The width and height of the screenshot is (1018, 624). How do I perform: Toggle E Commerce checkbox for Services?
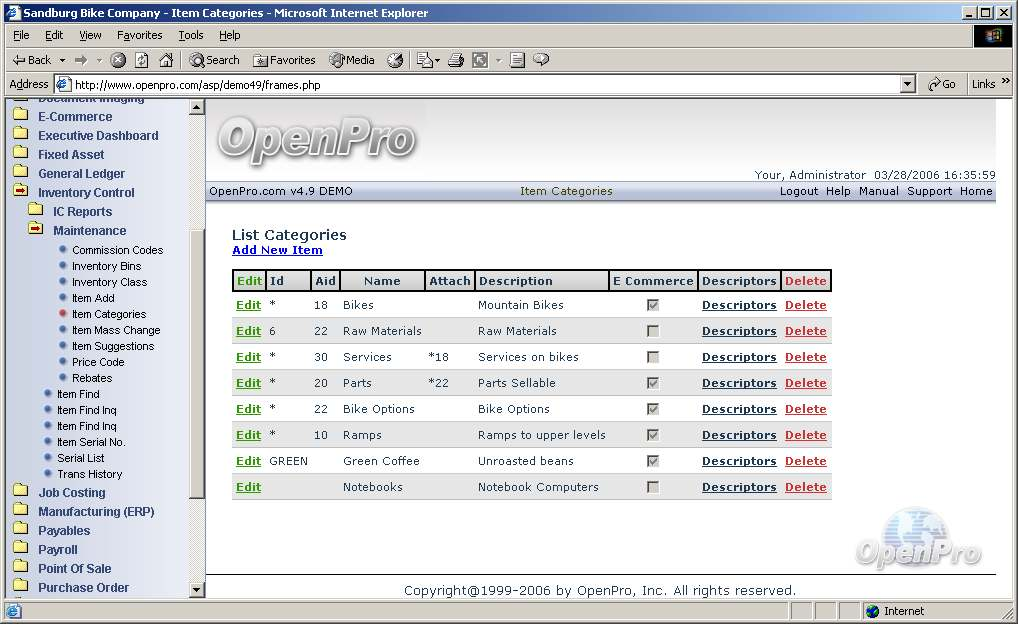coord(653,357)
